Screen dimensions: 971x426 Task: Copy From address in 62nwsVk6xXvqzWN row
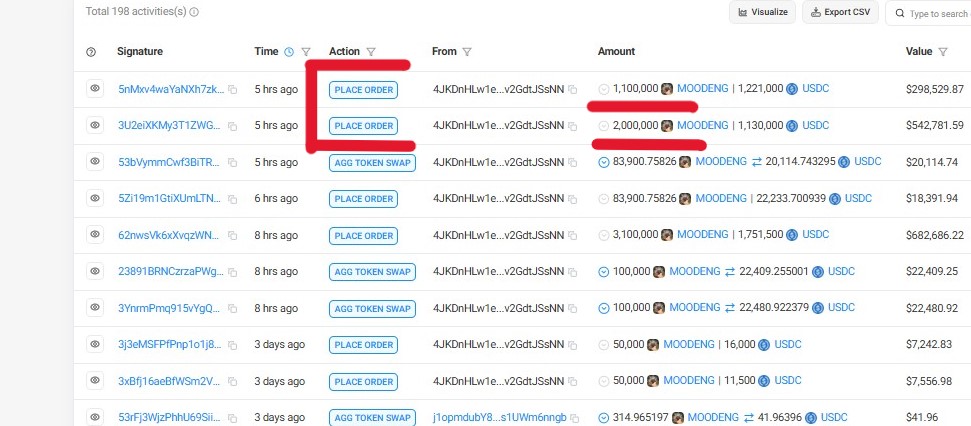(573, 235)
